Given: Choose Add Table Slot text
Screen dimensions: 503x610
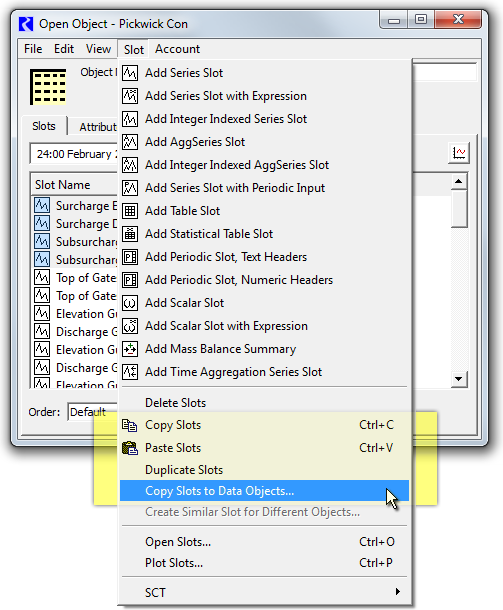Looking at the screenshot, I should (x=182, y=211).
